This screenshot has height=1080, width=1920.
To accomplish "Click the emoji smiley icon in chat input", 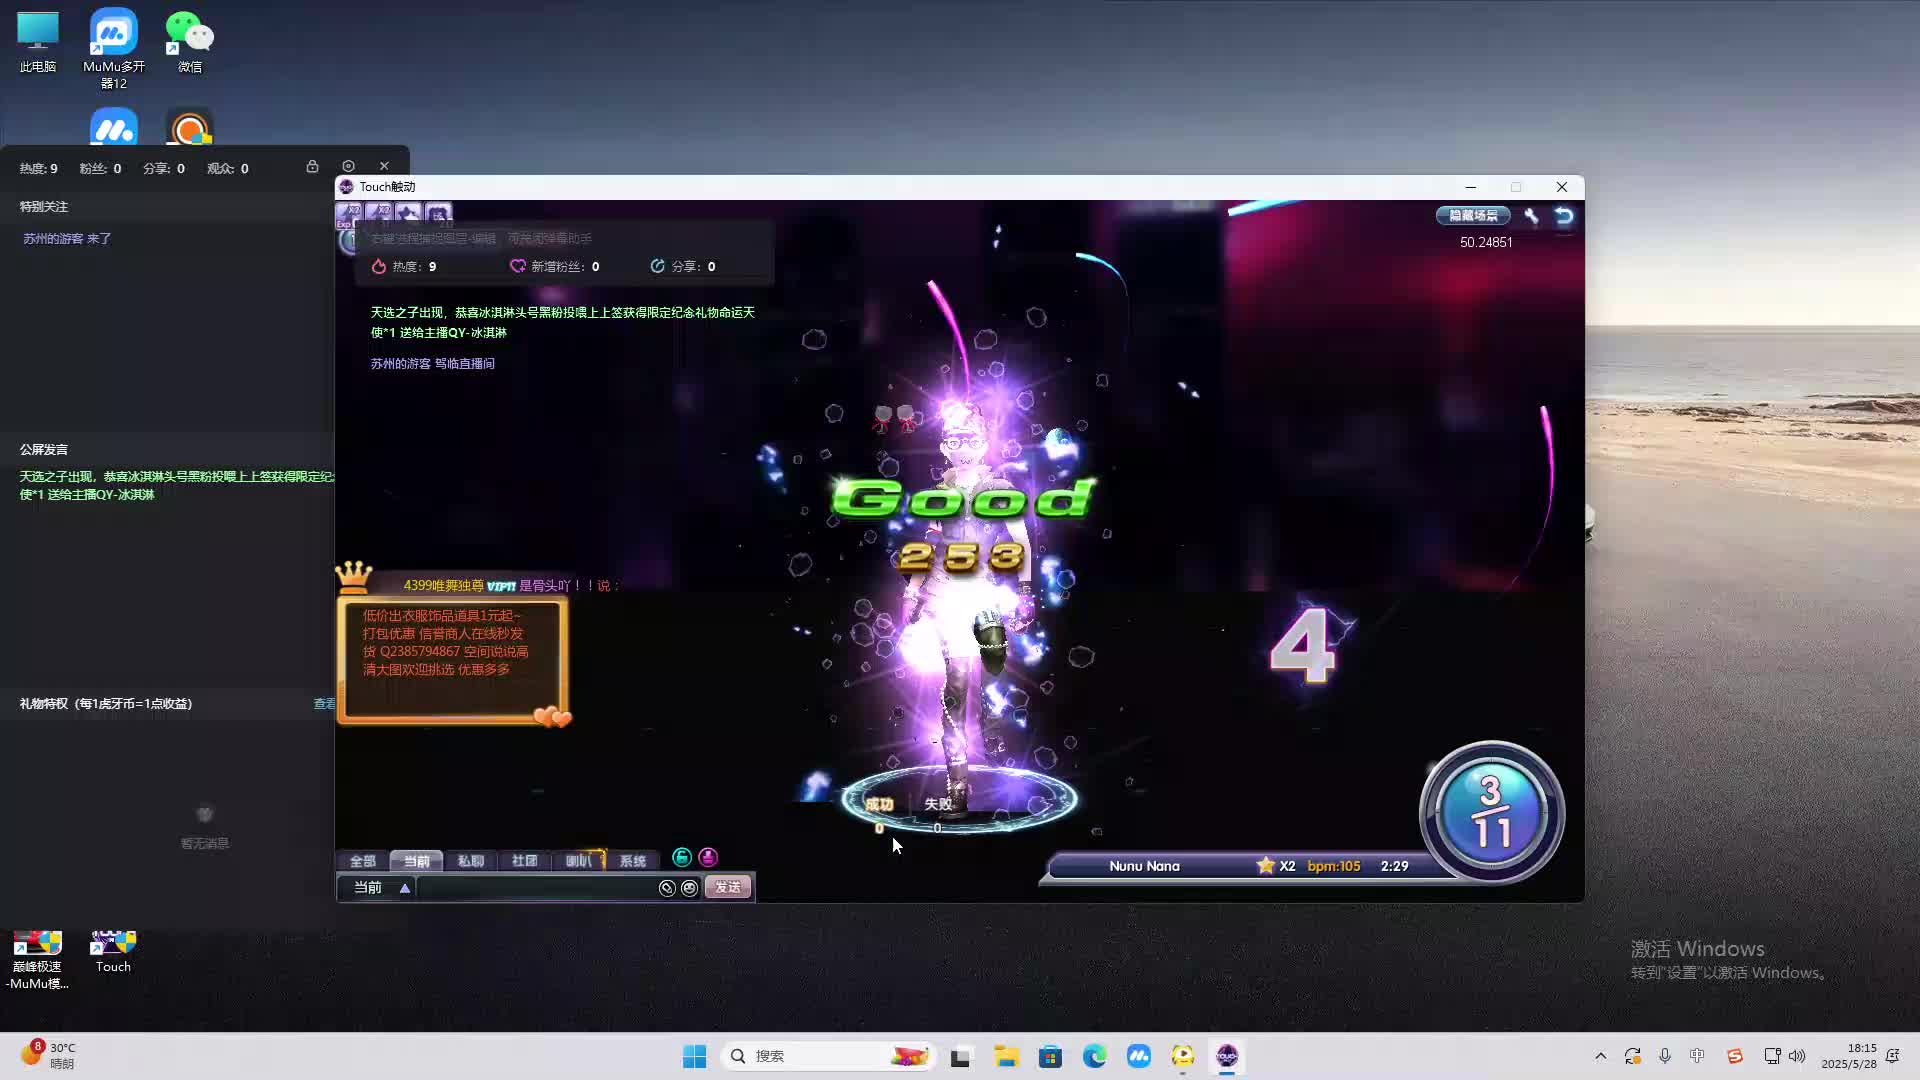I will click(x=689, y=888).
